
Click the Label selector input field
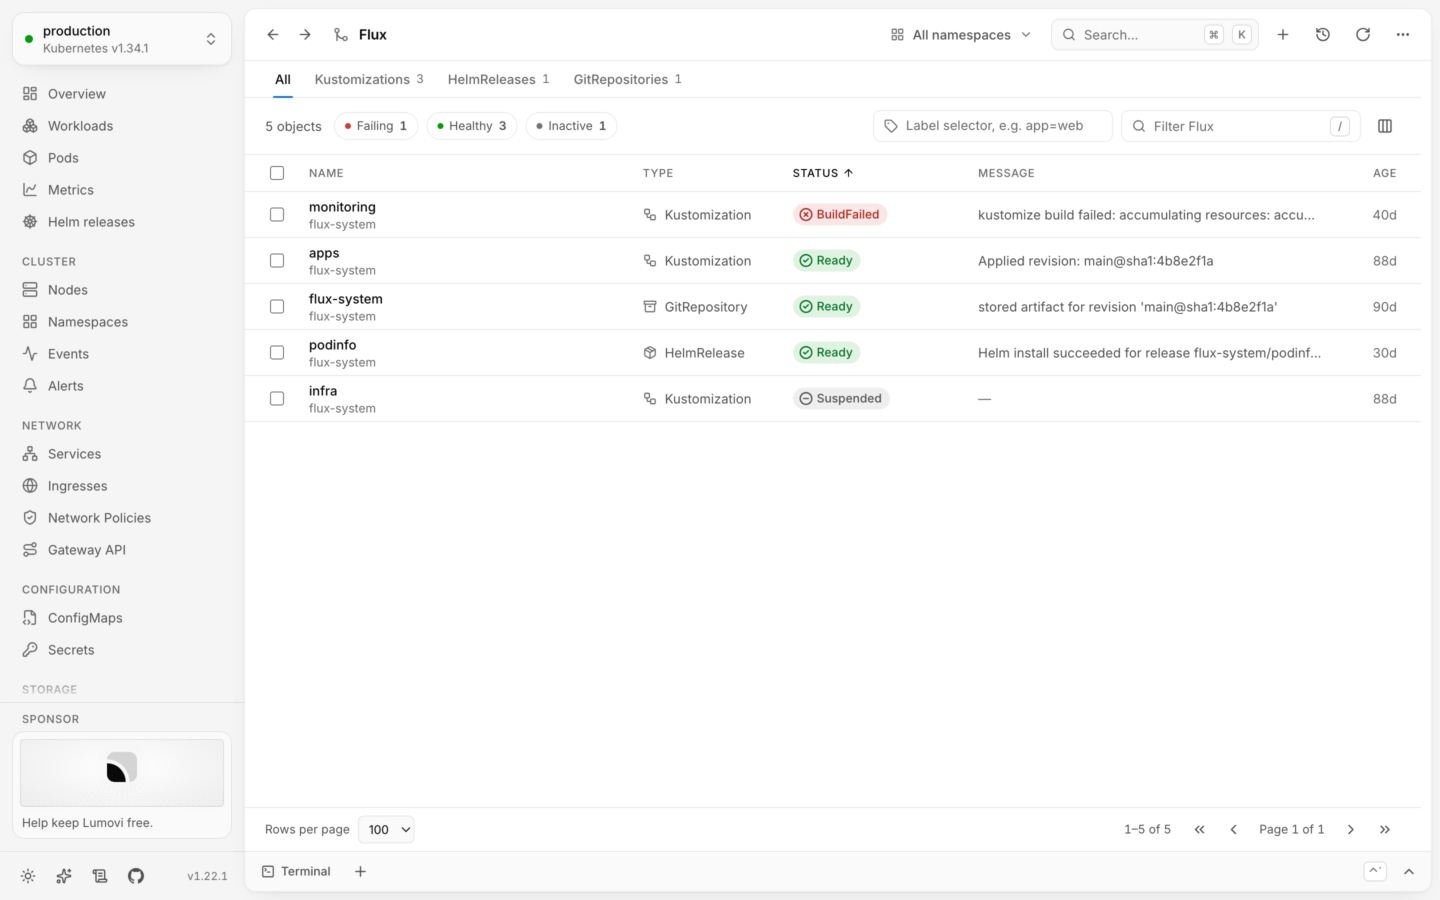pyautogui.click(x=993, y=126)
